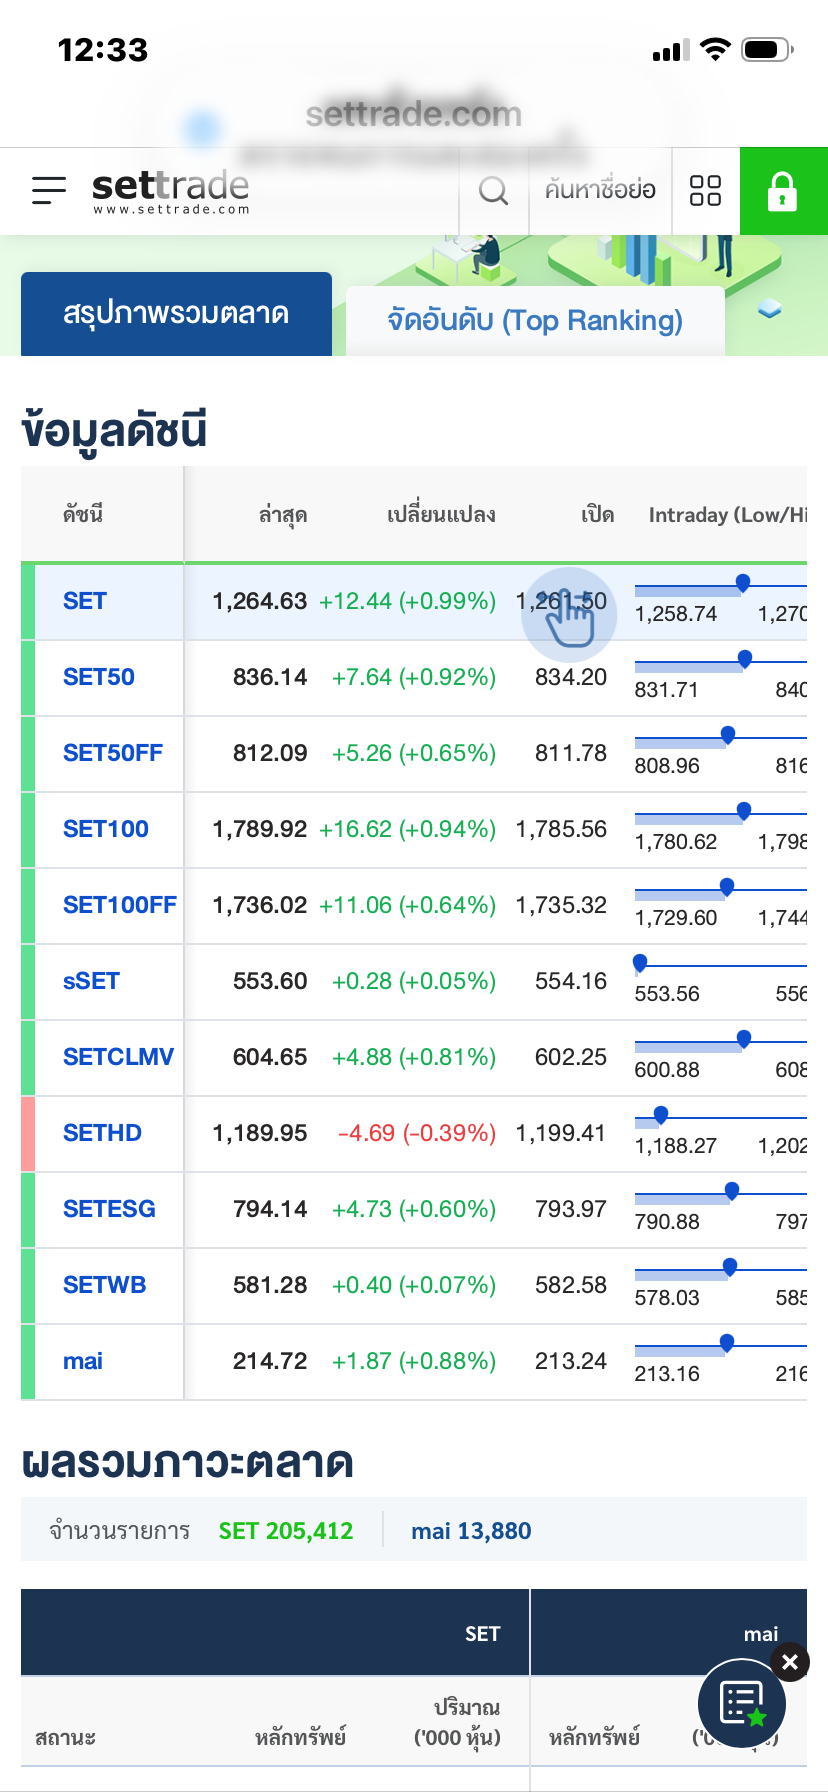
Task: Tap the green padlock login icon
Action: [x=783, y=191]
